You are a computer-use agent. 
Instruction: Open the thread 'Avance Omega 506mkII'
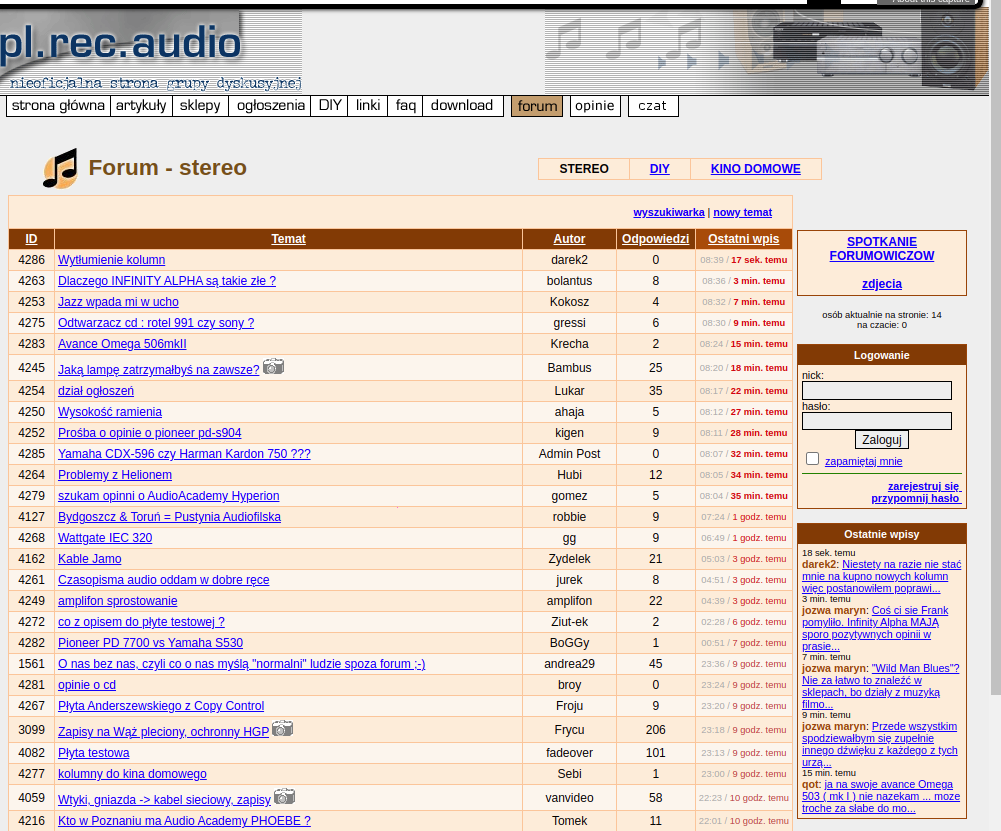(x=123, y=344)
